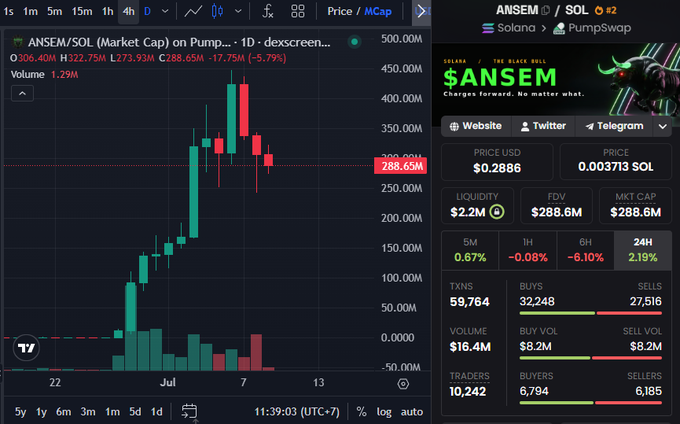Click the buy/sell volume ratio bar
This screenshot has width=680, height=424.
[591, 358]
